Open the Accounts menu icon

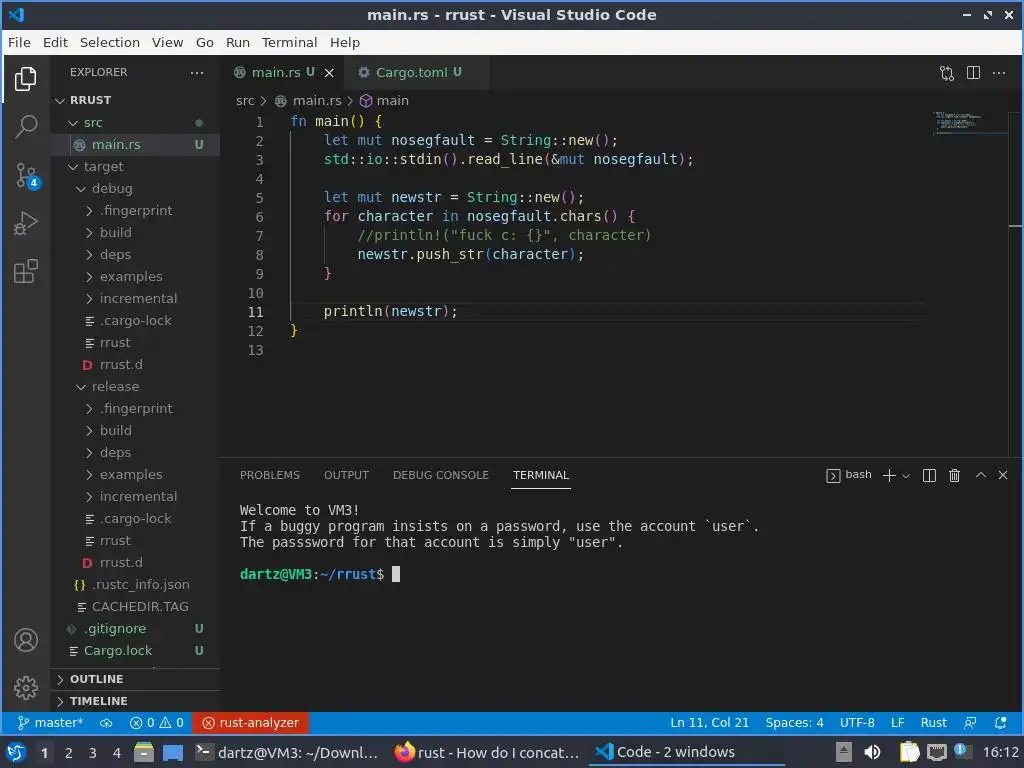(x=25, y=640)
